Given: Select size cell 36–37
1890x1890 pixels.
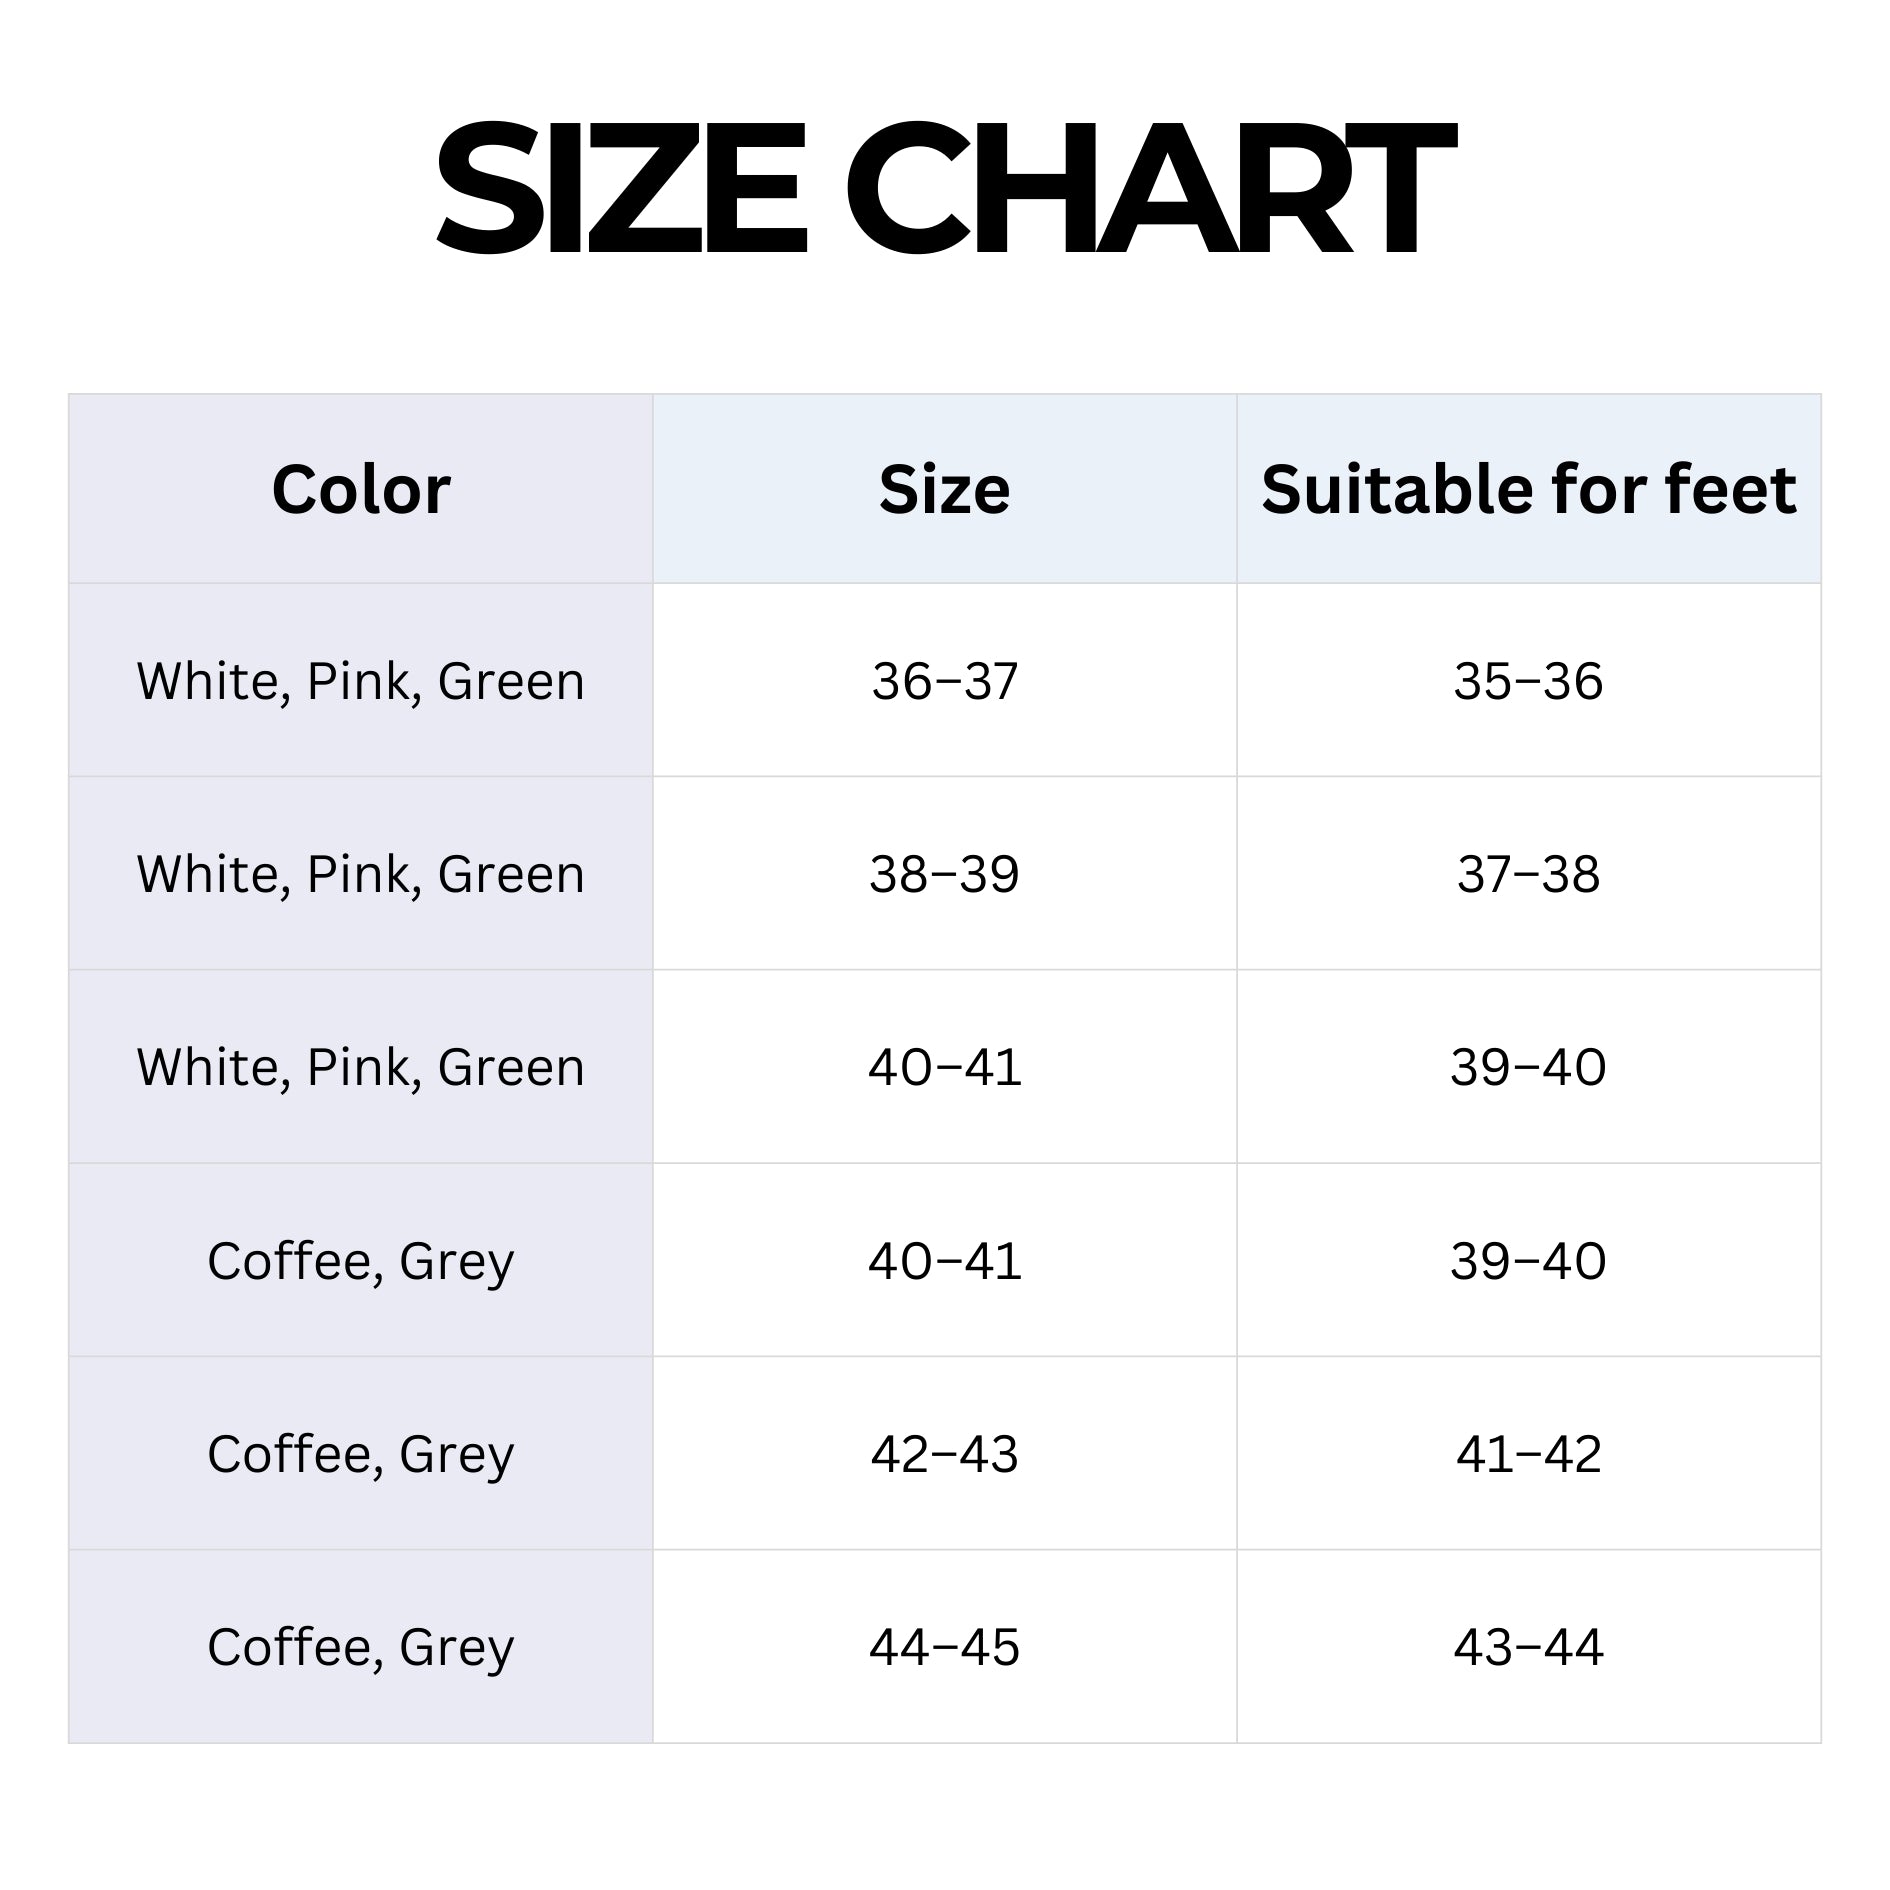Looking at the screenshot, I should pyautogui.click(x=944, y=681).
